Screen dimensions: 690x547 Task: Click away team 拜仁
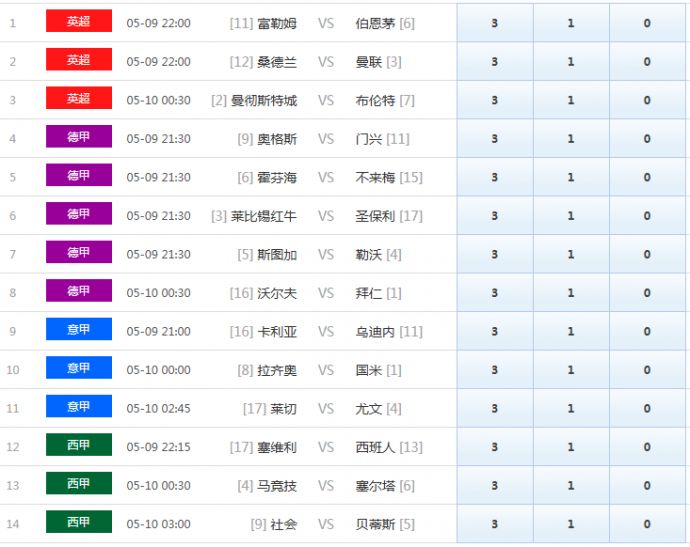(369, 293)
